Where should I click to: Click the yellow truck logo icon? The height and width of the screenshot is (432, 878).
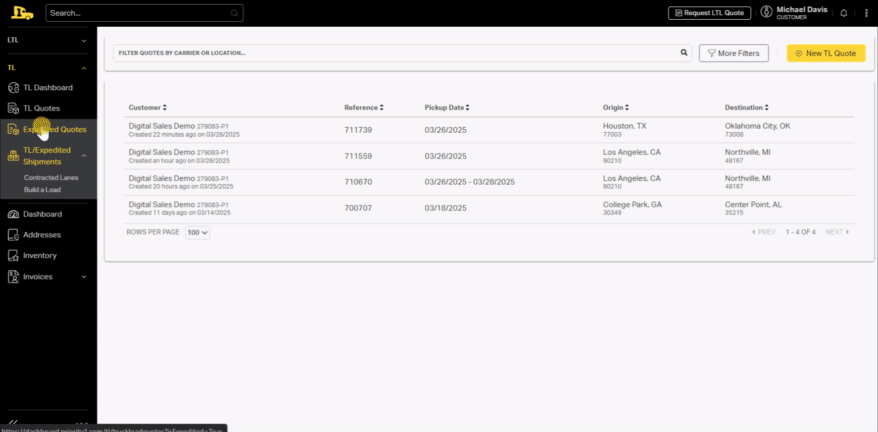coord(20,13)
